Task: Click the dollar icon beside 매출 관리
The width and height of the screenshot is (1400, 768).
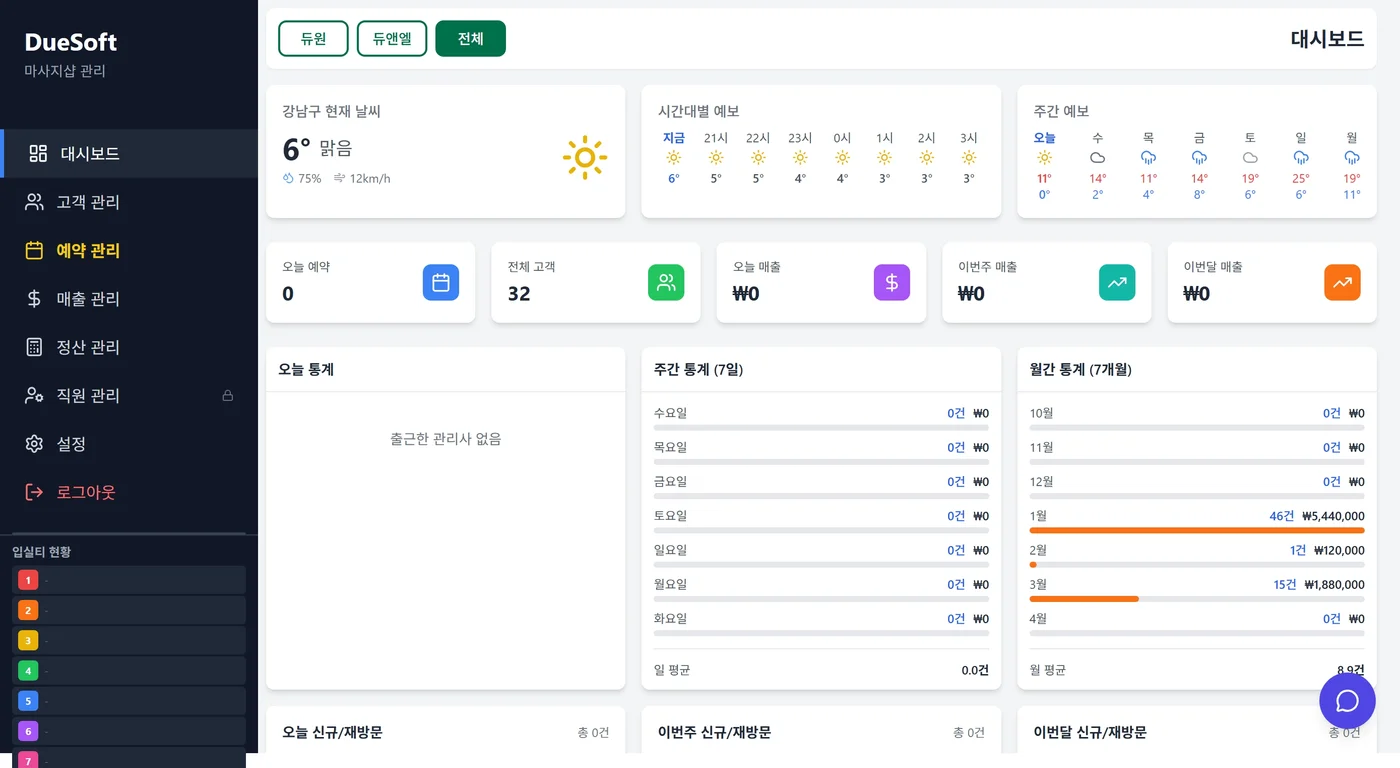Action: [x=34, y=298]
